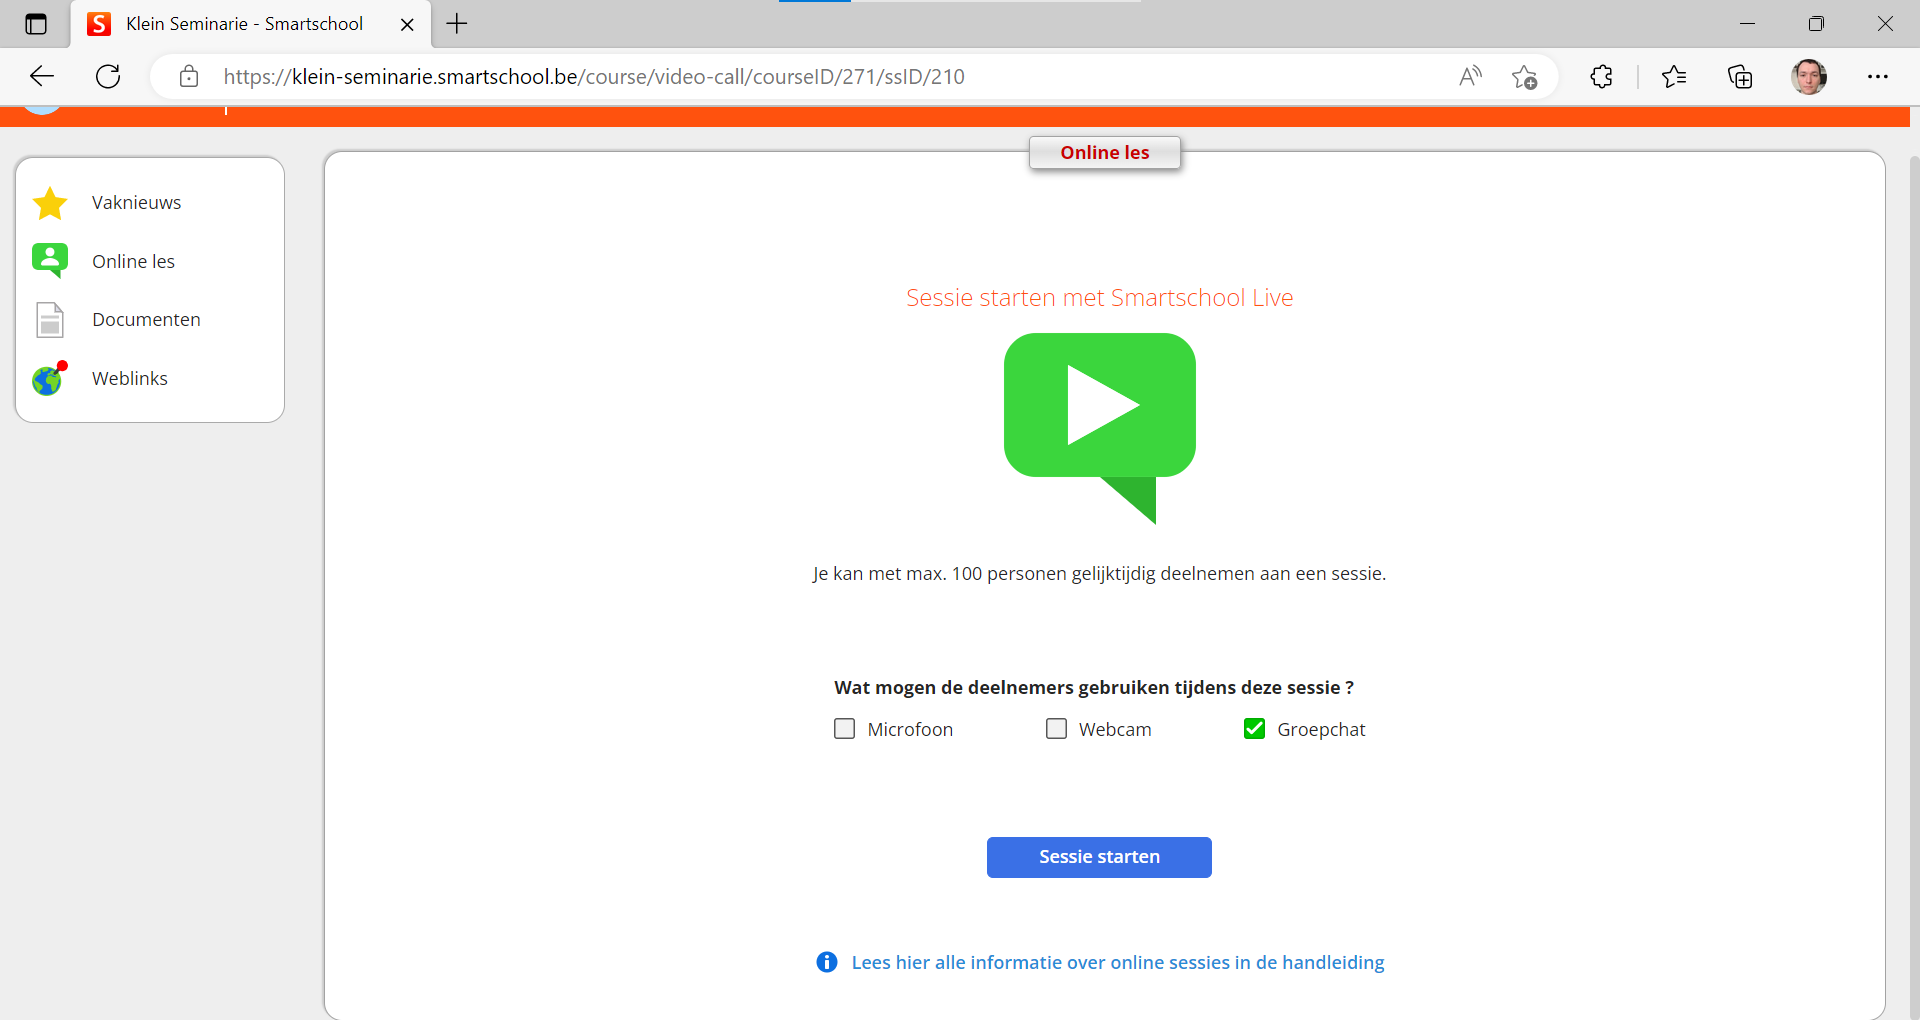Open Documenten in the sidebar menu
1920x1020 pixels.
(146, 320)
